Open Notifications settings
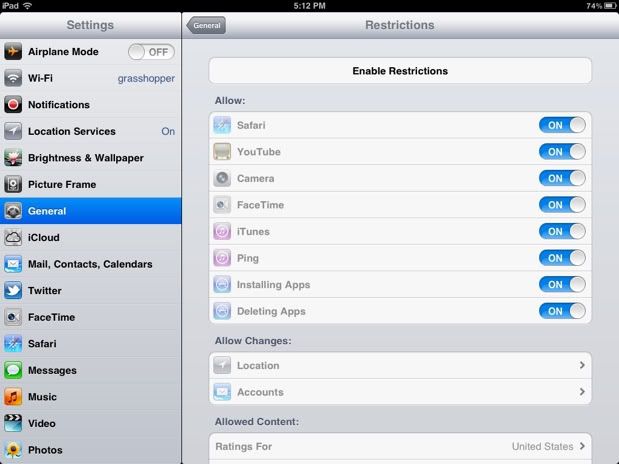 click(x=90, y=105)
